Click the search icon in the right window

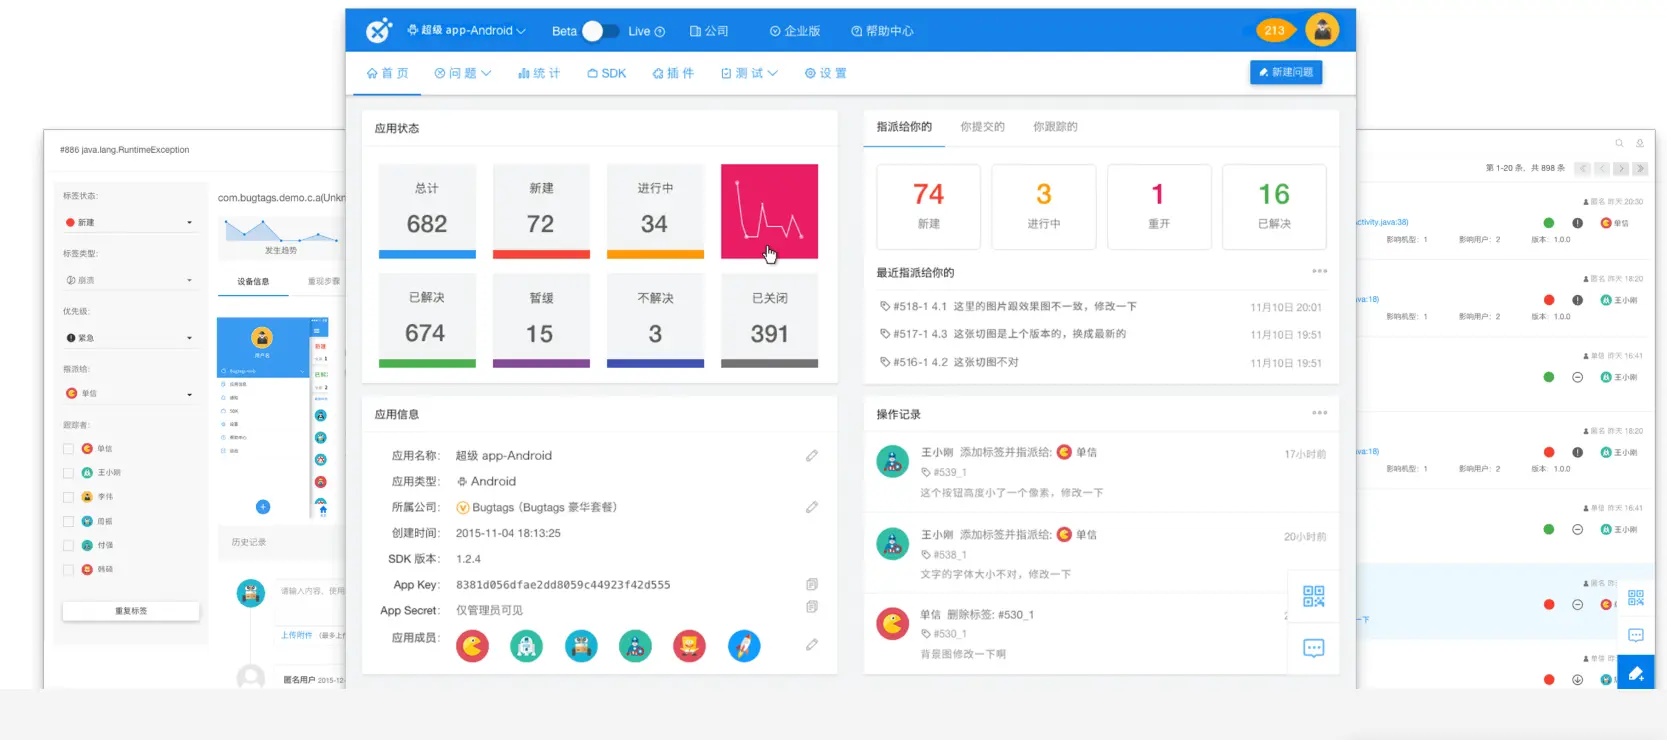point(1619,143)
